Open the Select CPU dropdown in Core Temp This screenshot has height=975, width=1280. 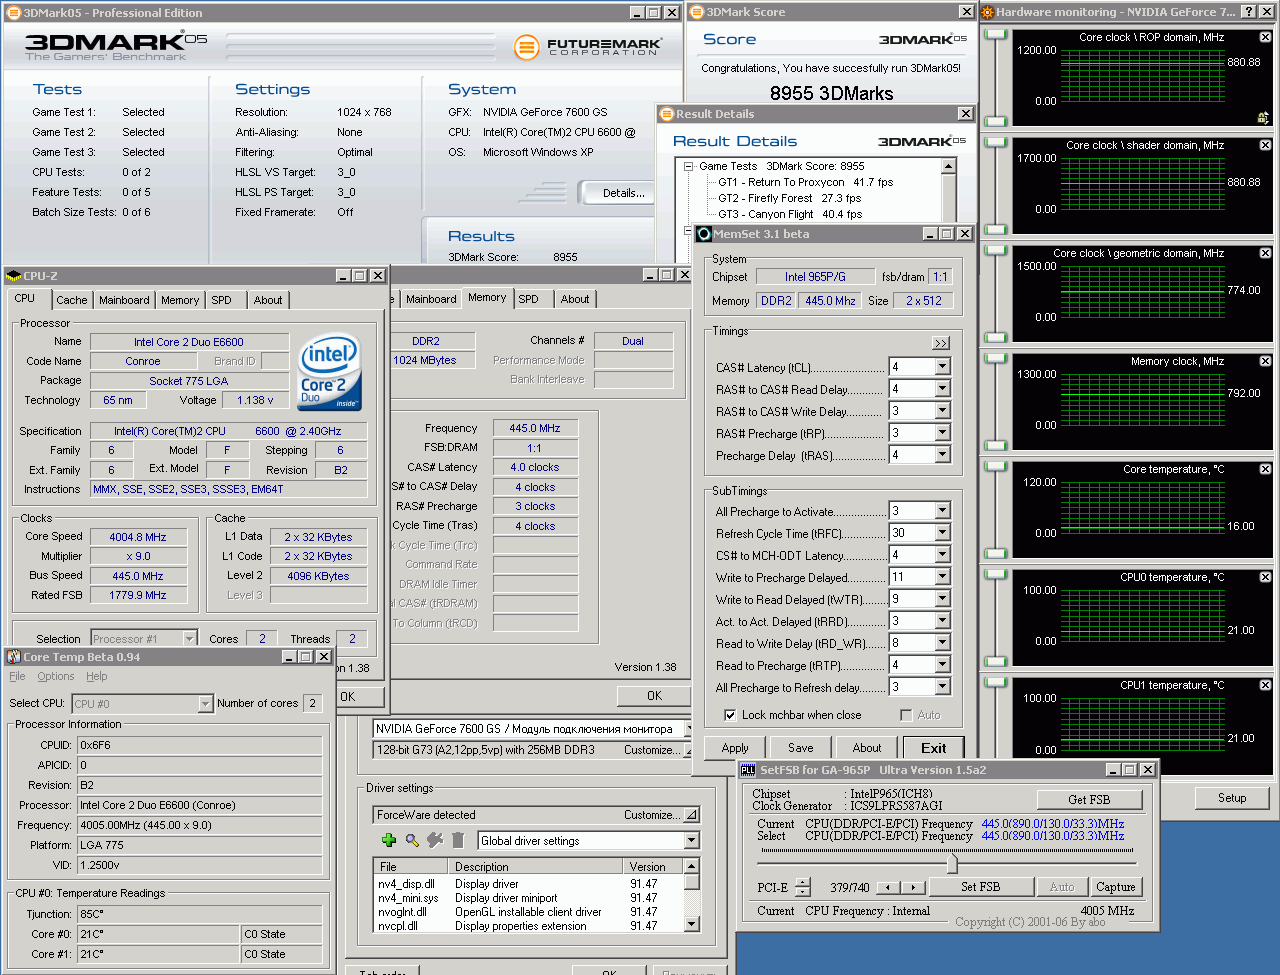pyautogui.click(x=205, y=704)
